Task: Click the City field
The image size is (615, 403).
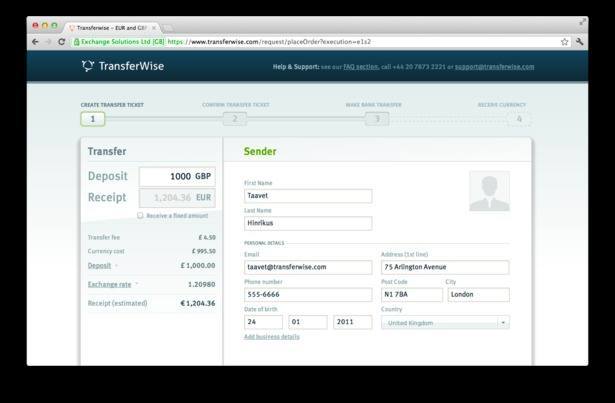Action: pyautogui.click(x=479, y=295)
